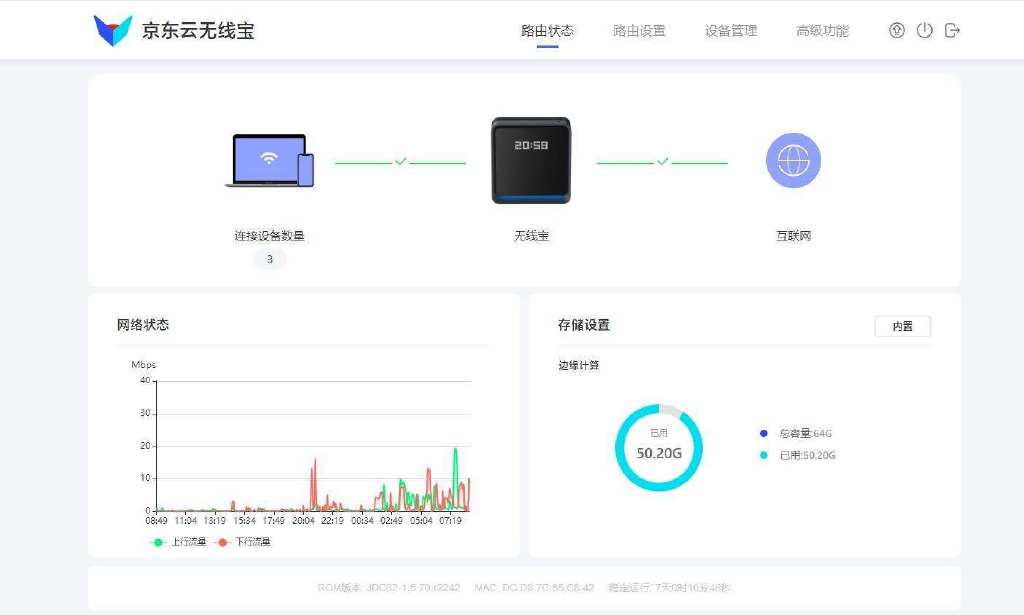Click the 存储设置 heading
The height and width of the screenshot is (615, 1024).
tap(584, 324)
